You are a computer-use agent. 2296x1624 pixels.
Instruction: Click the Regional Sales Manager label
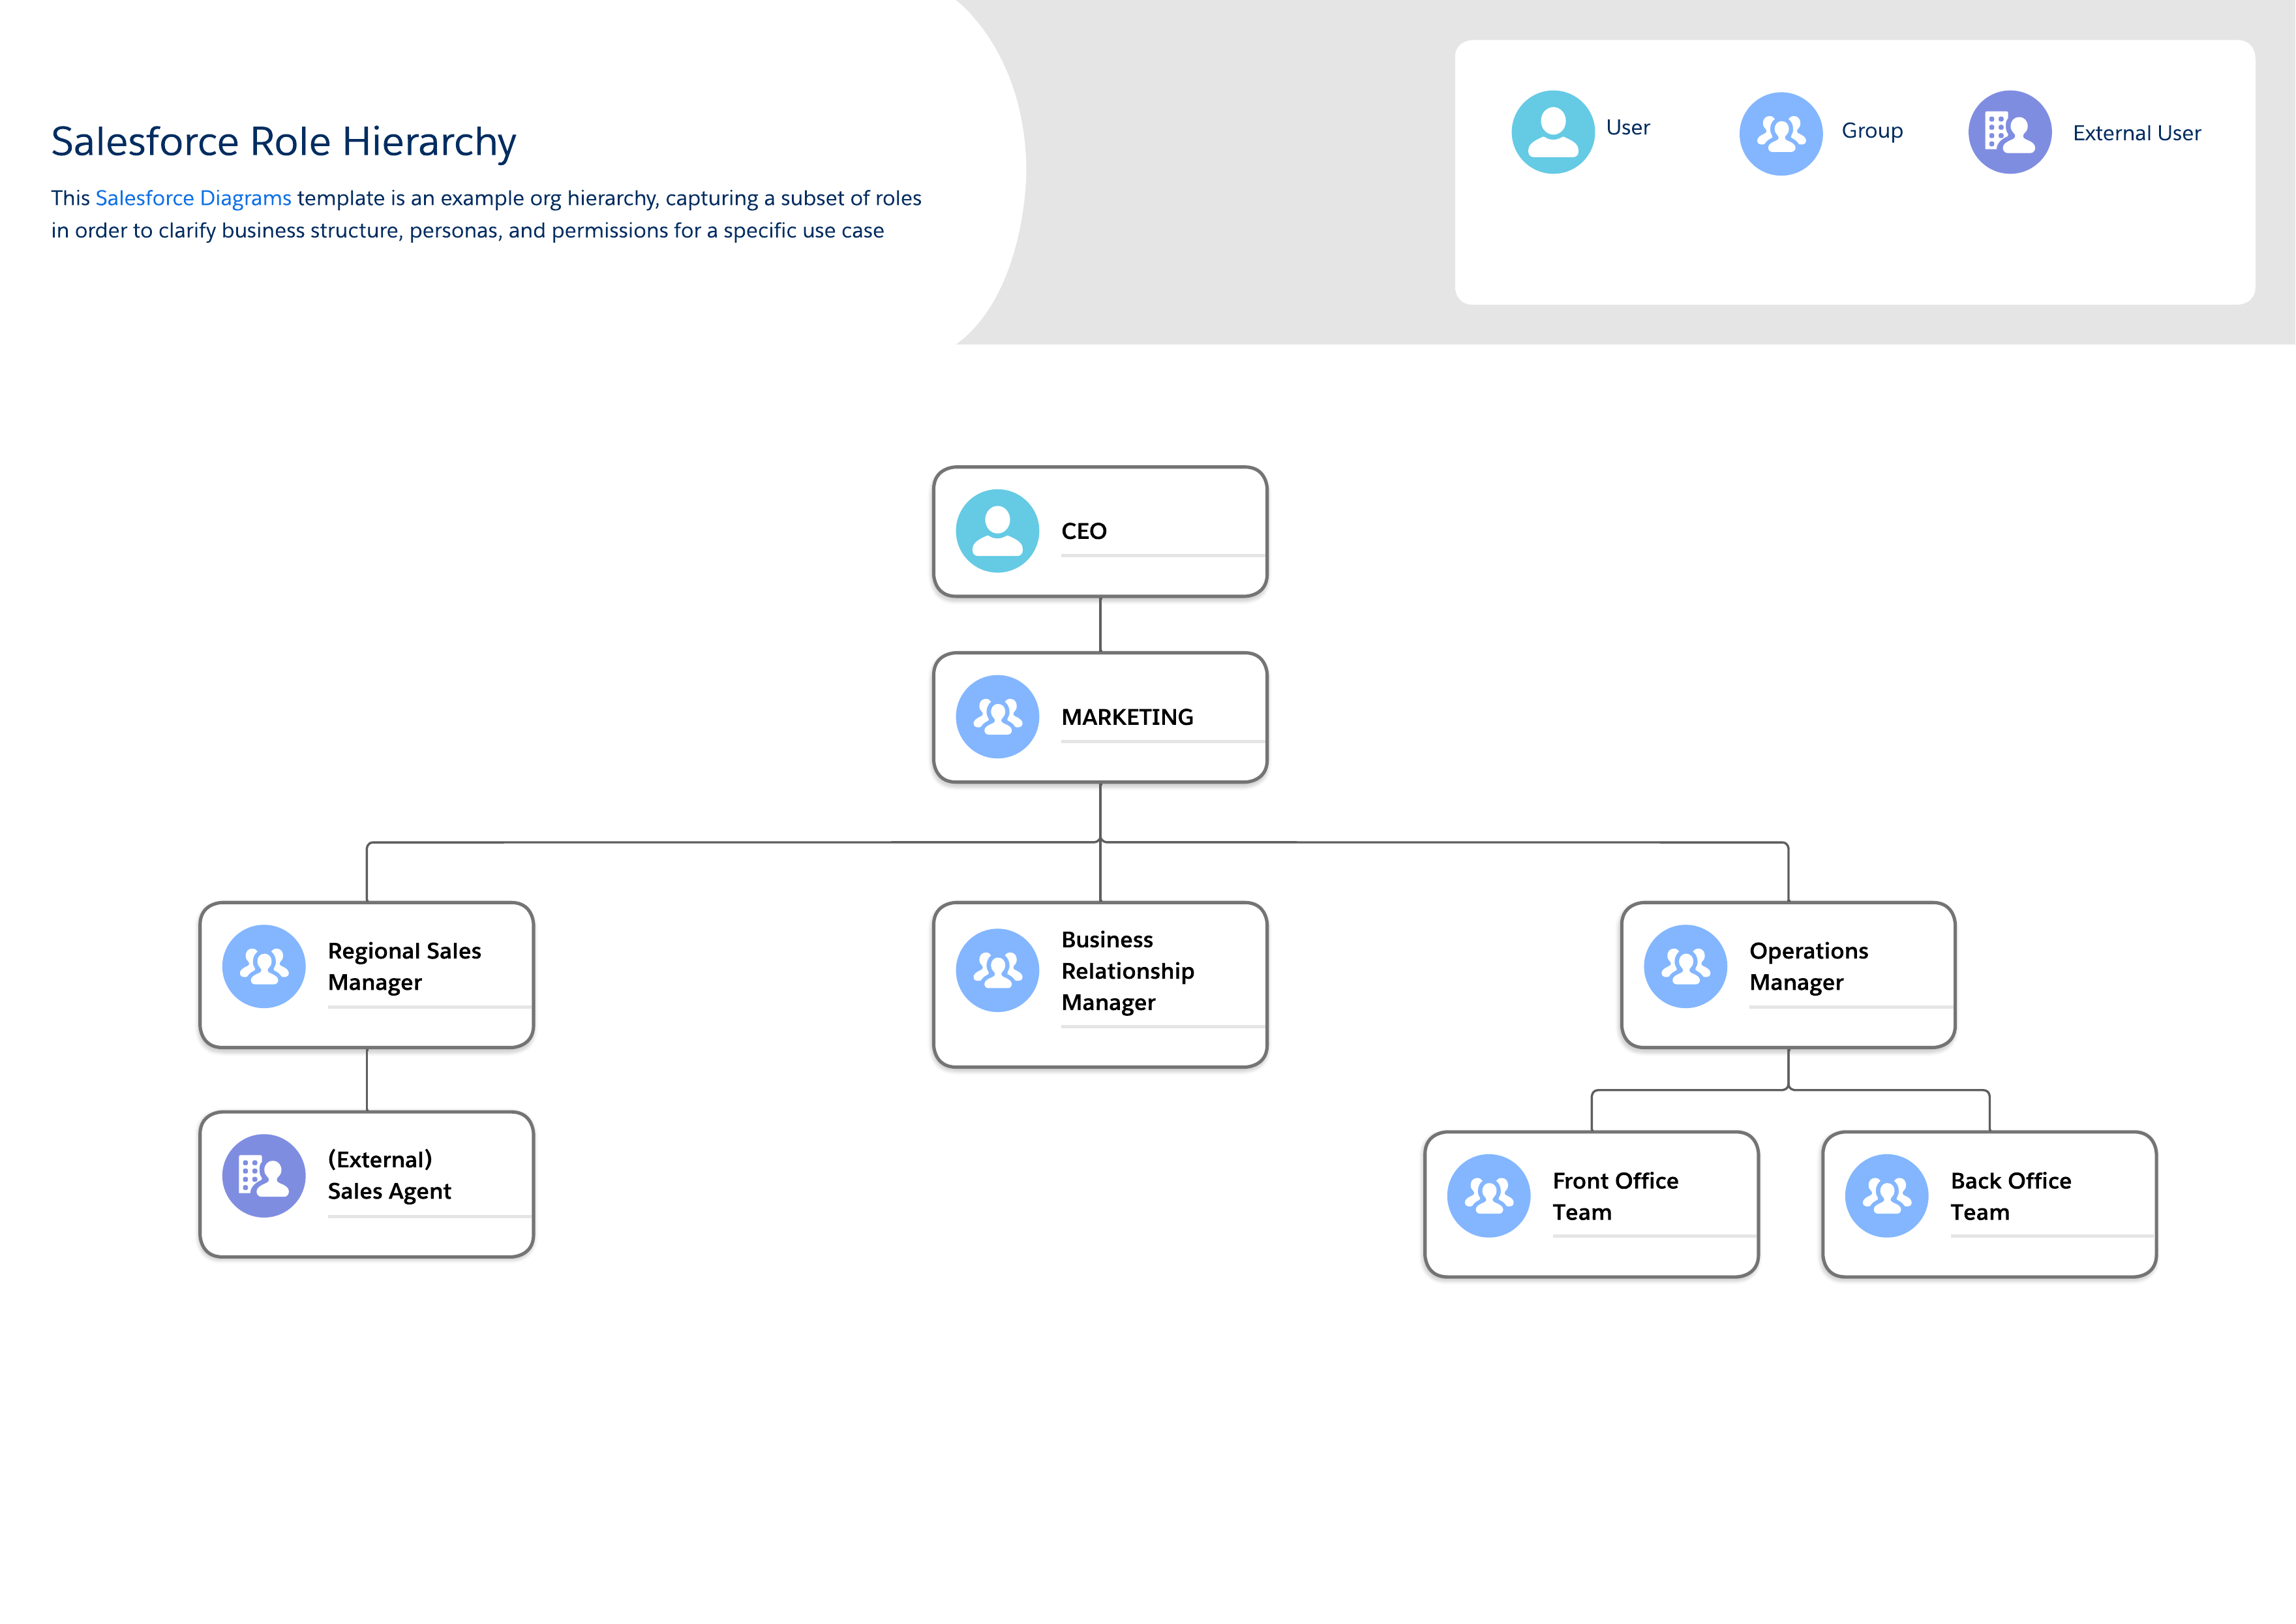[x=404, y=966]
